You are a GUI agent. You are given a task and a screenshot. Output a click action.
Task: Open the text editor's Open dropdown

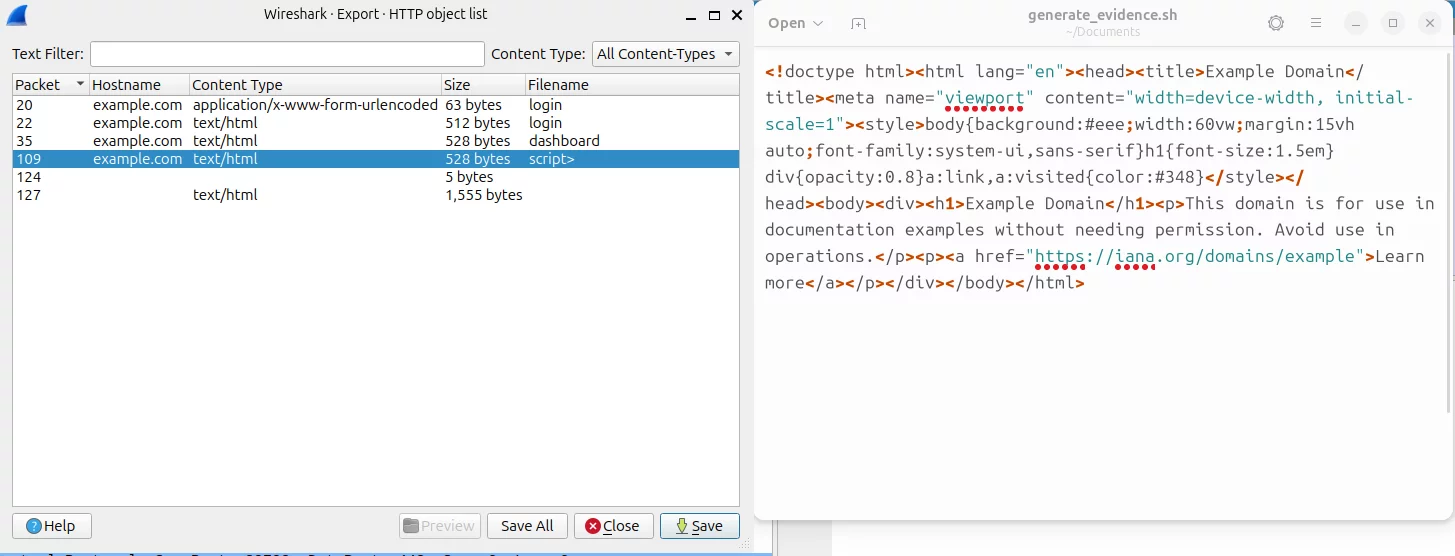(796, 23)
